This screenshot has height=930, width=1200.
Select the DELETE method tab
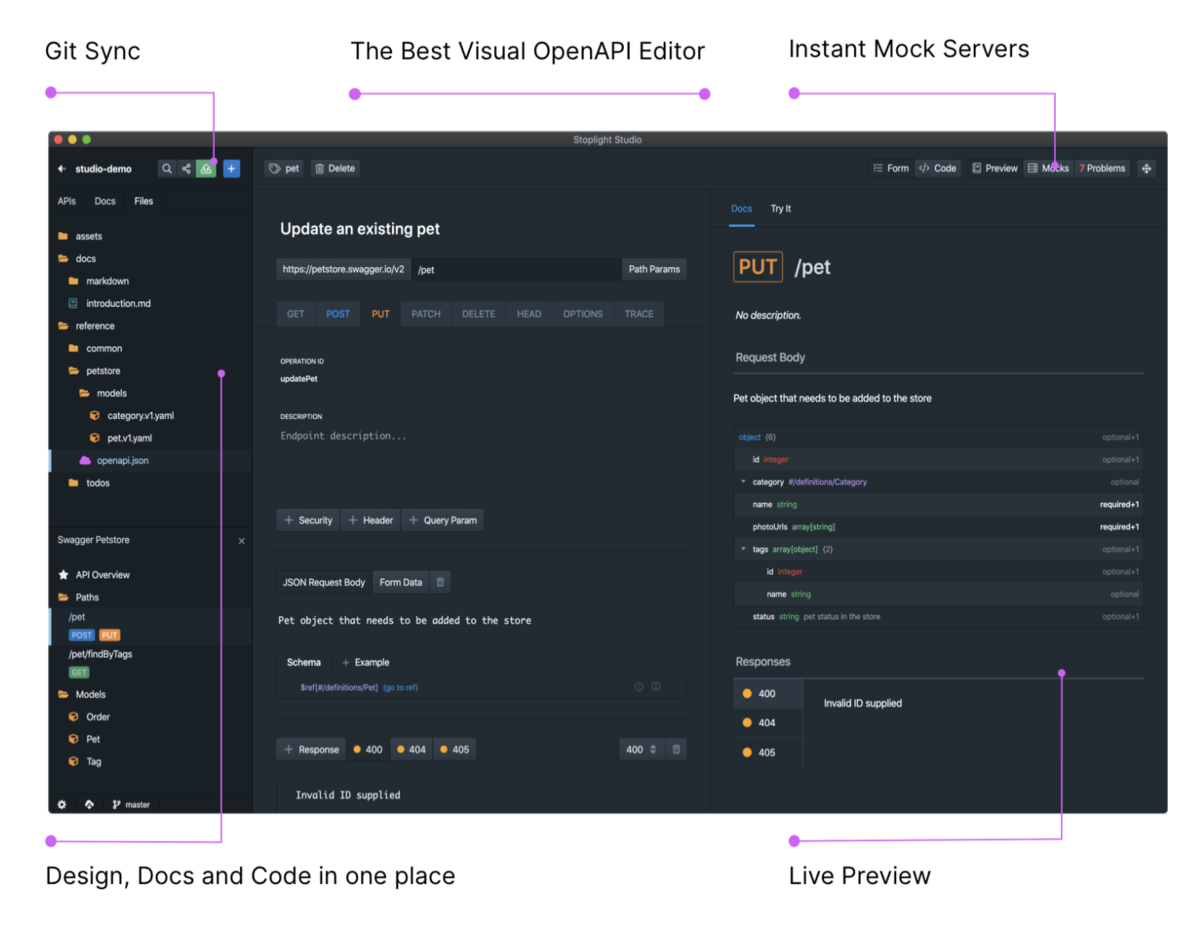point(478,314)
